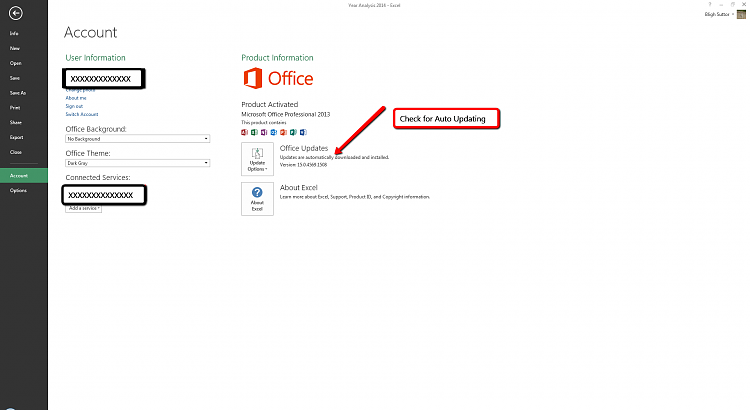Click the green Excel product icon

click(x=254, y=132)
